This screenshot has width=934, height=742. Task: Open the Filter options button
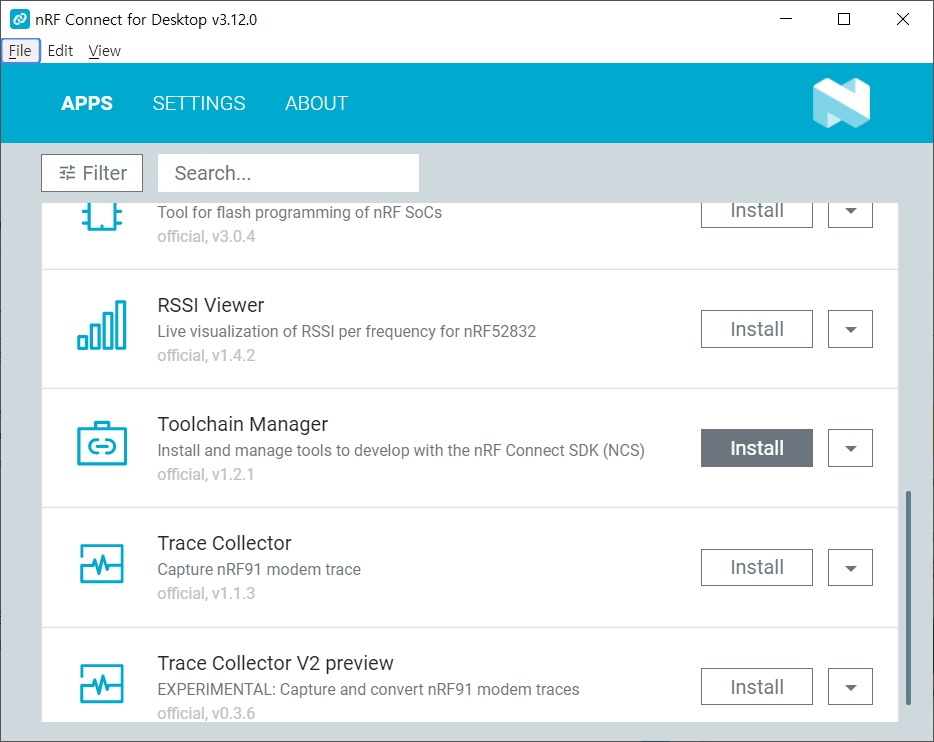pos(92,173)
